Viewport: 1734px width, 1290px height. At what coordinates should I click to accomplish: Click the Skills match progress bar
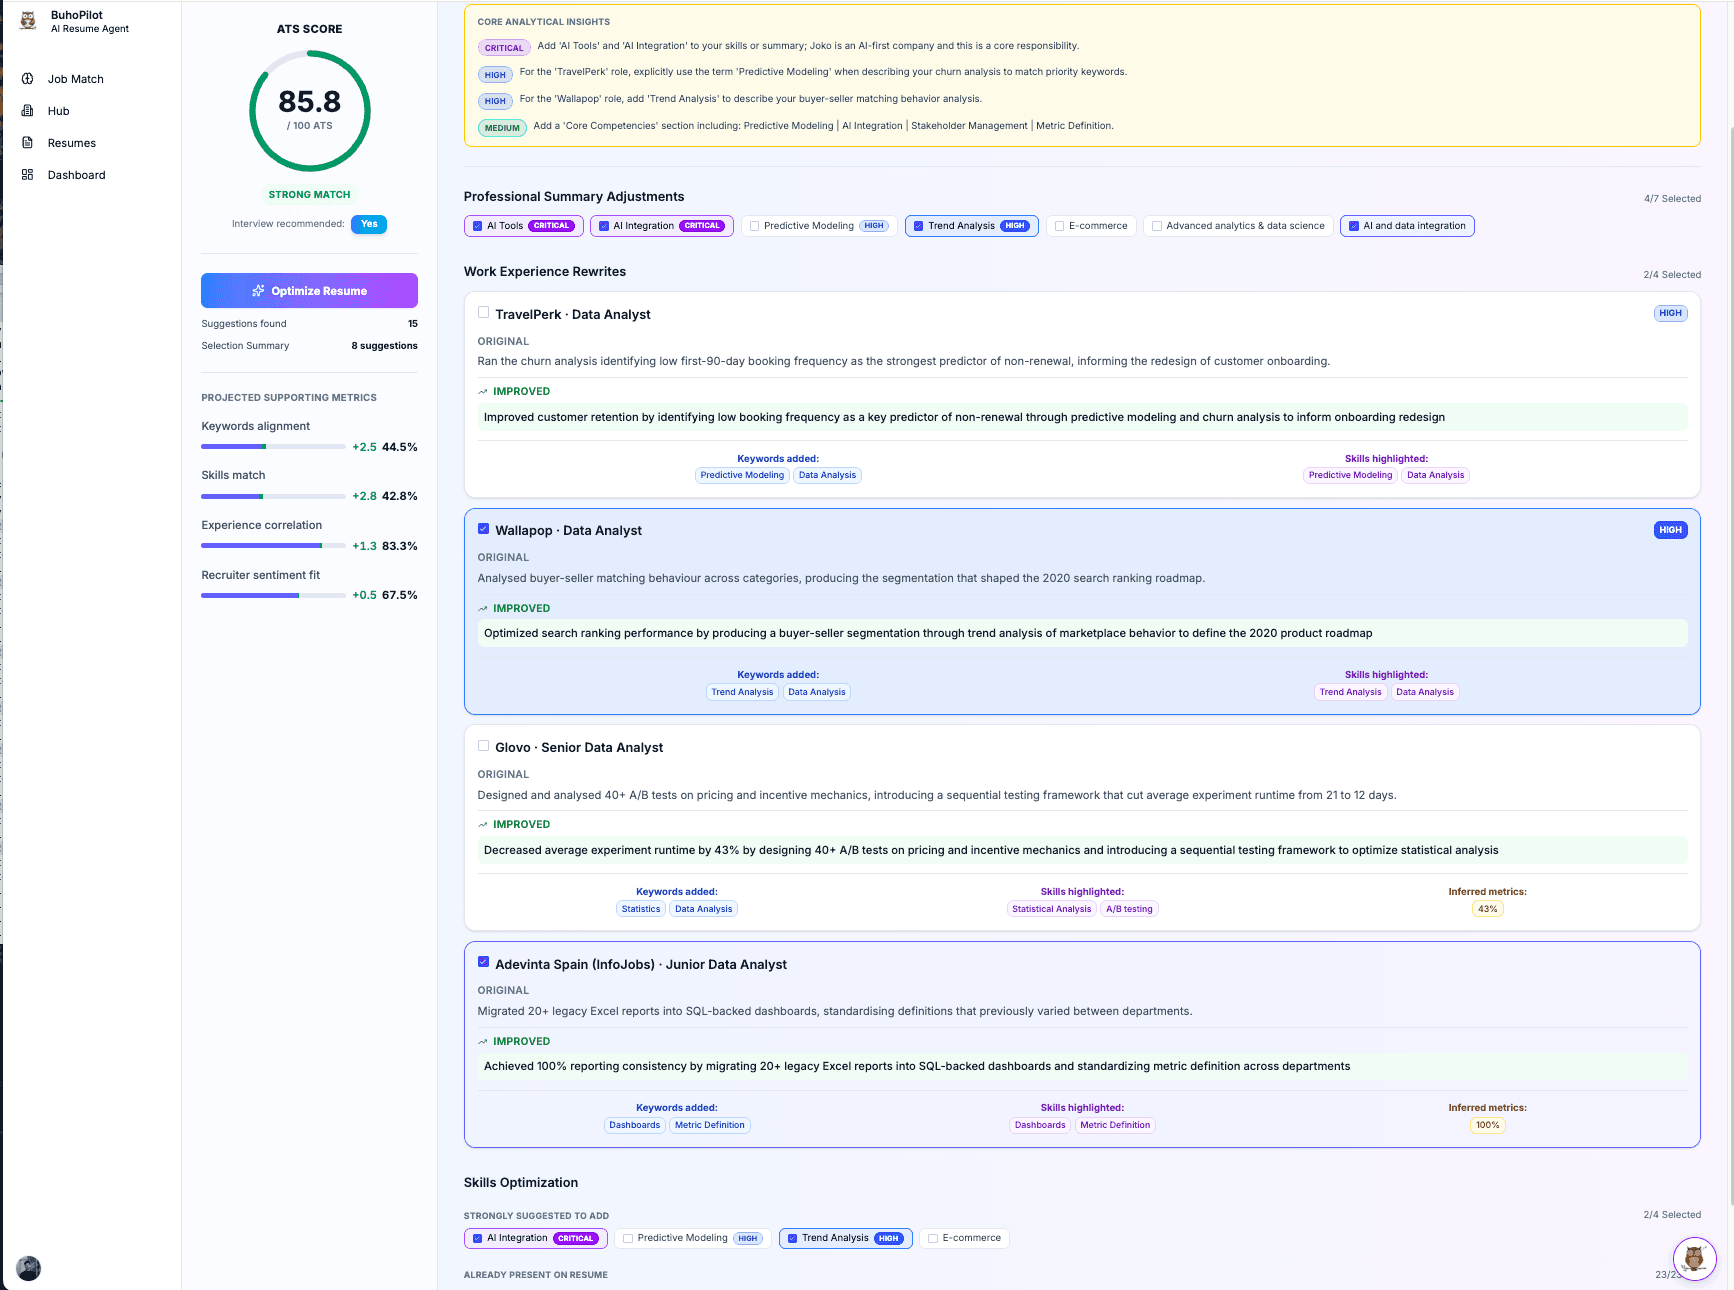point(273,496)
